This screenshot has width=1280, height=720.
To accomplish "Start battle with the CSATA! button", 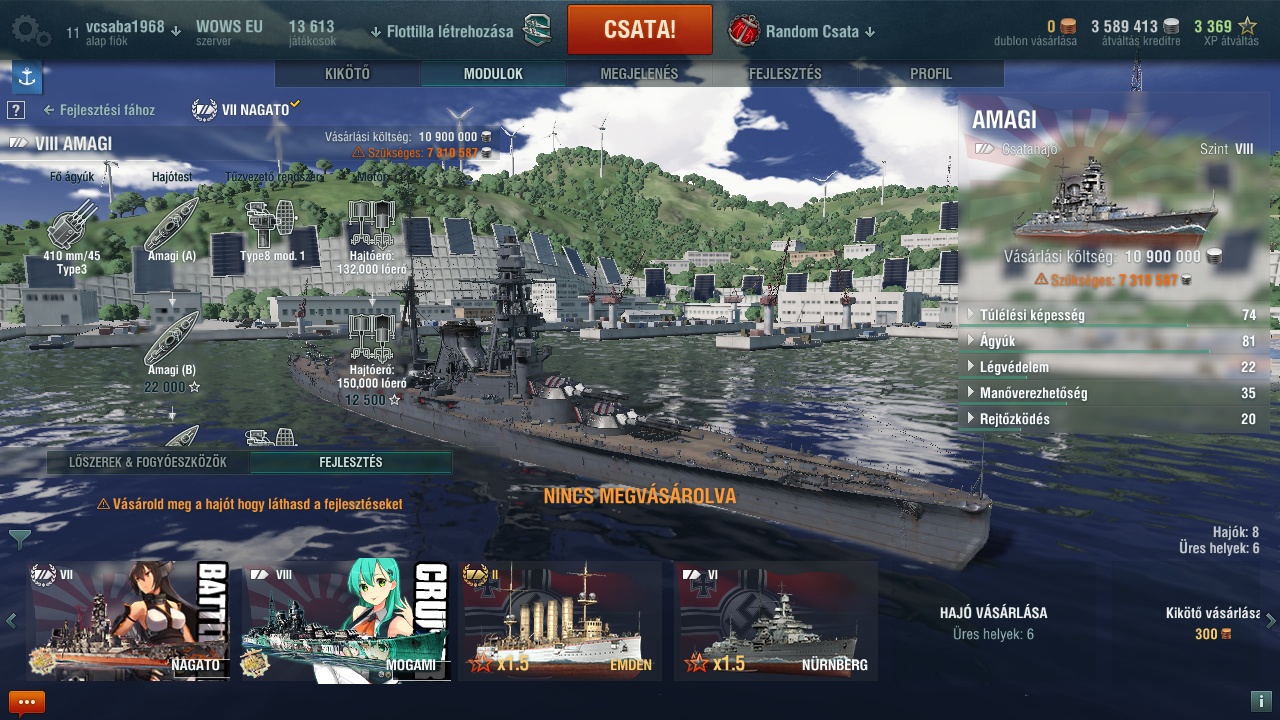I will [640, 29].
